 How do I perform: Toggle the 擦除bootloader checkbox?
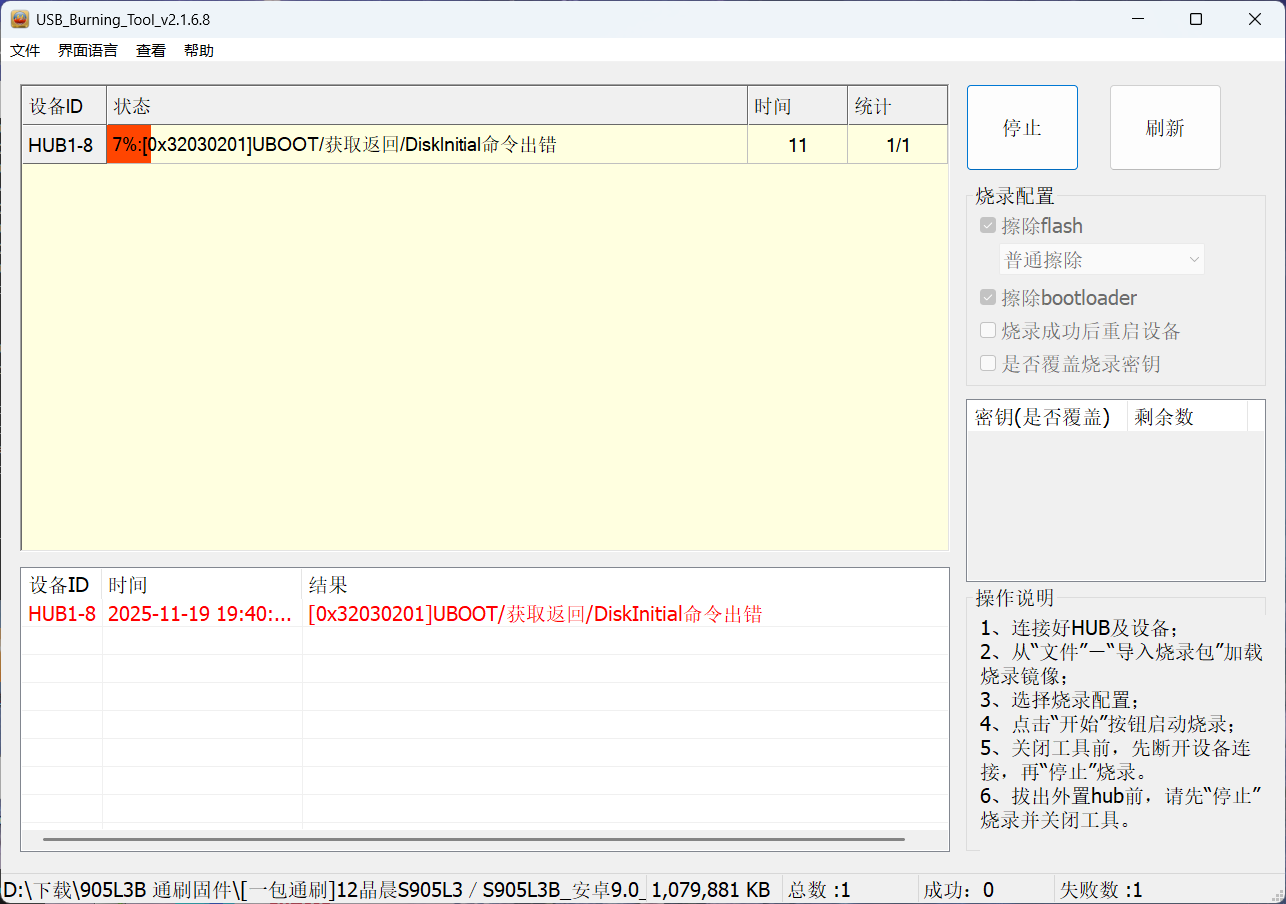[x=988, y=298]
